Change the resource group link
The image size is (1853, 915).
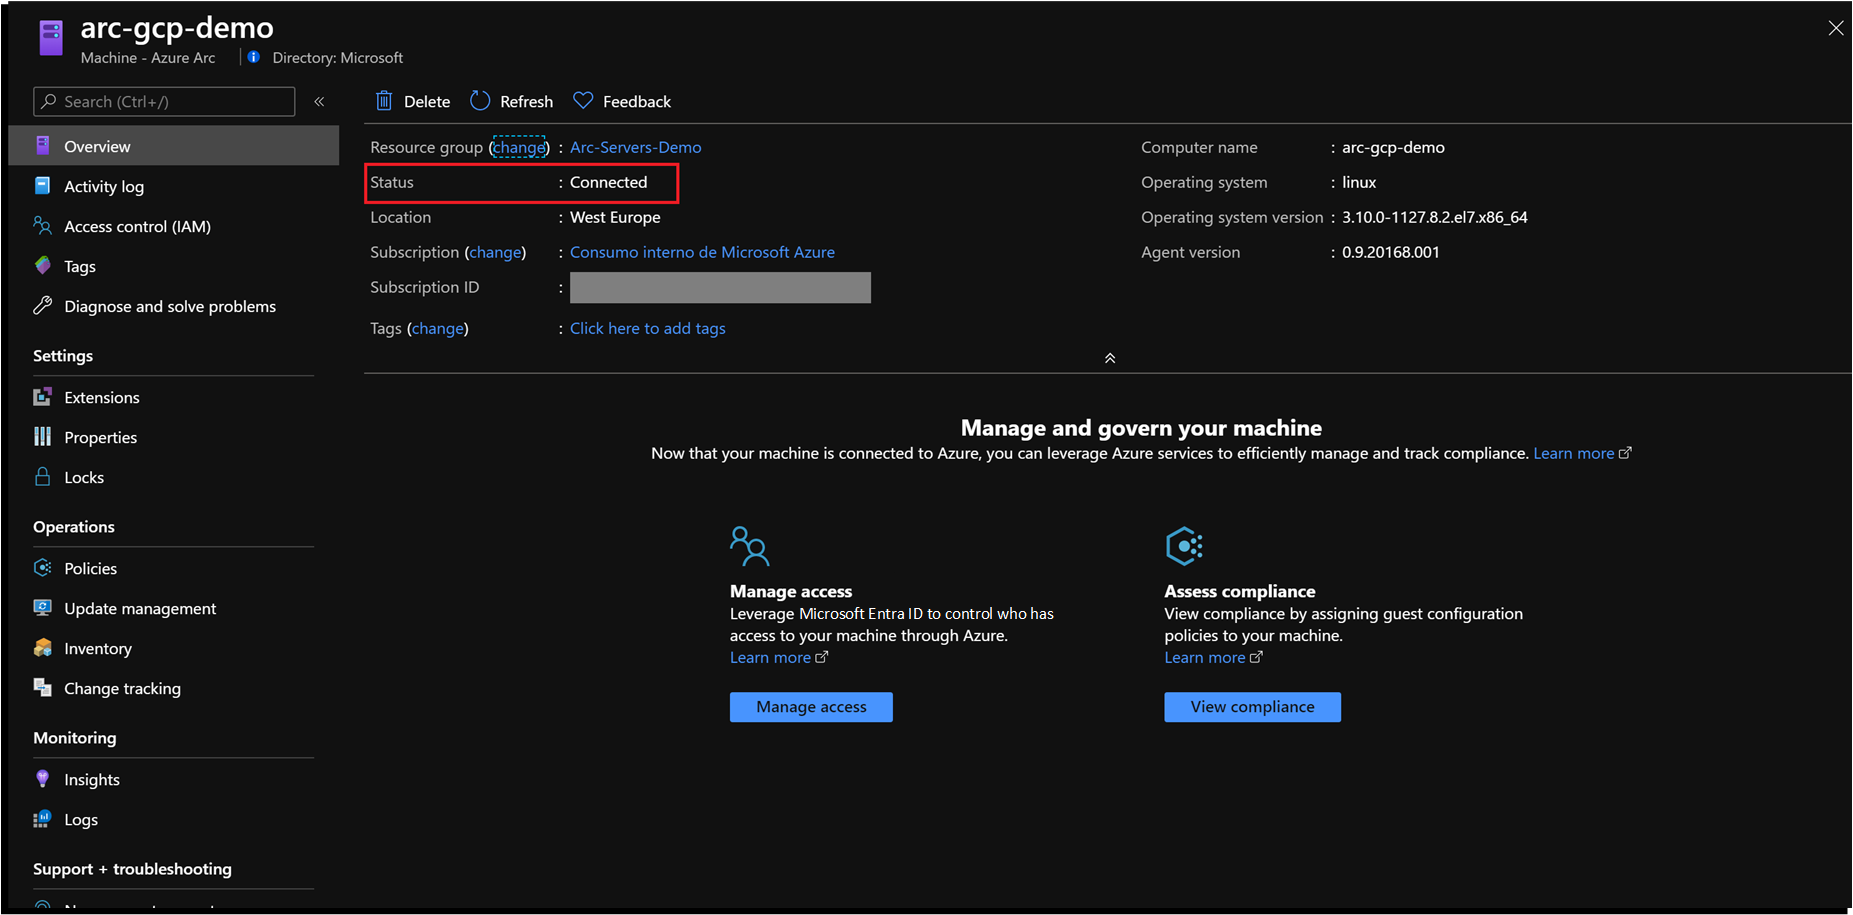point(519,147)
